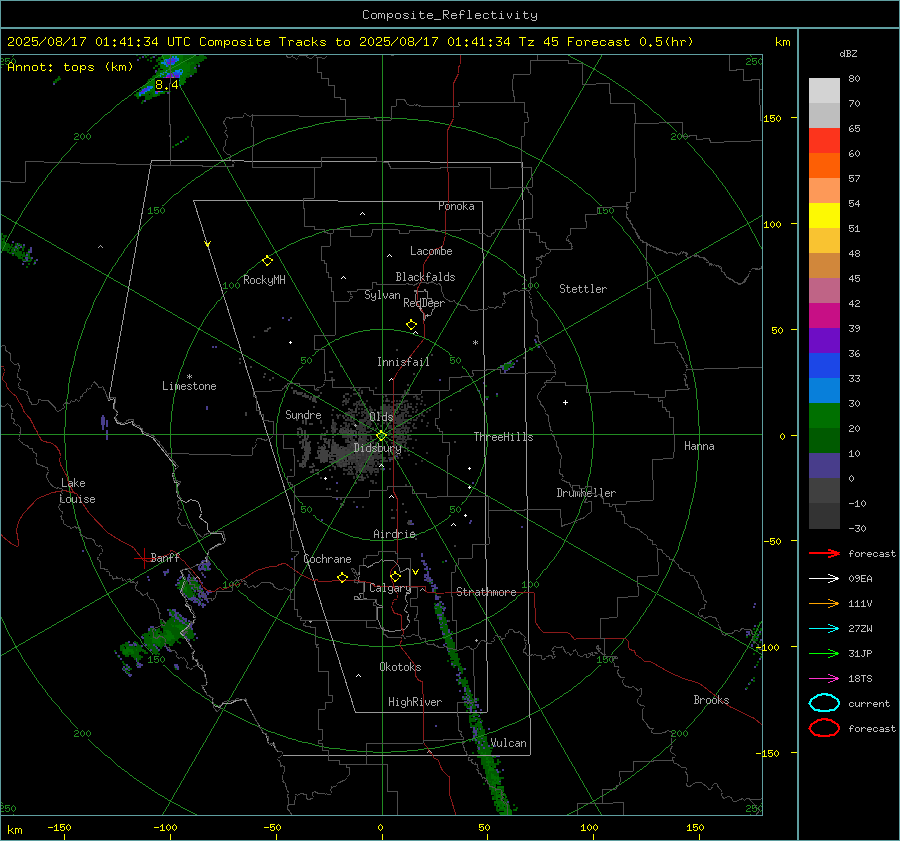
Task: Click the yellow diamond marker below Cochrane
Action: [x=342, y=577]
